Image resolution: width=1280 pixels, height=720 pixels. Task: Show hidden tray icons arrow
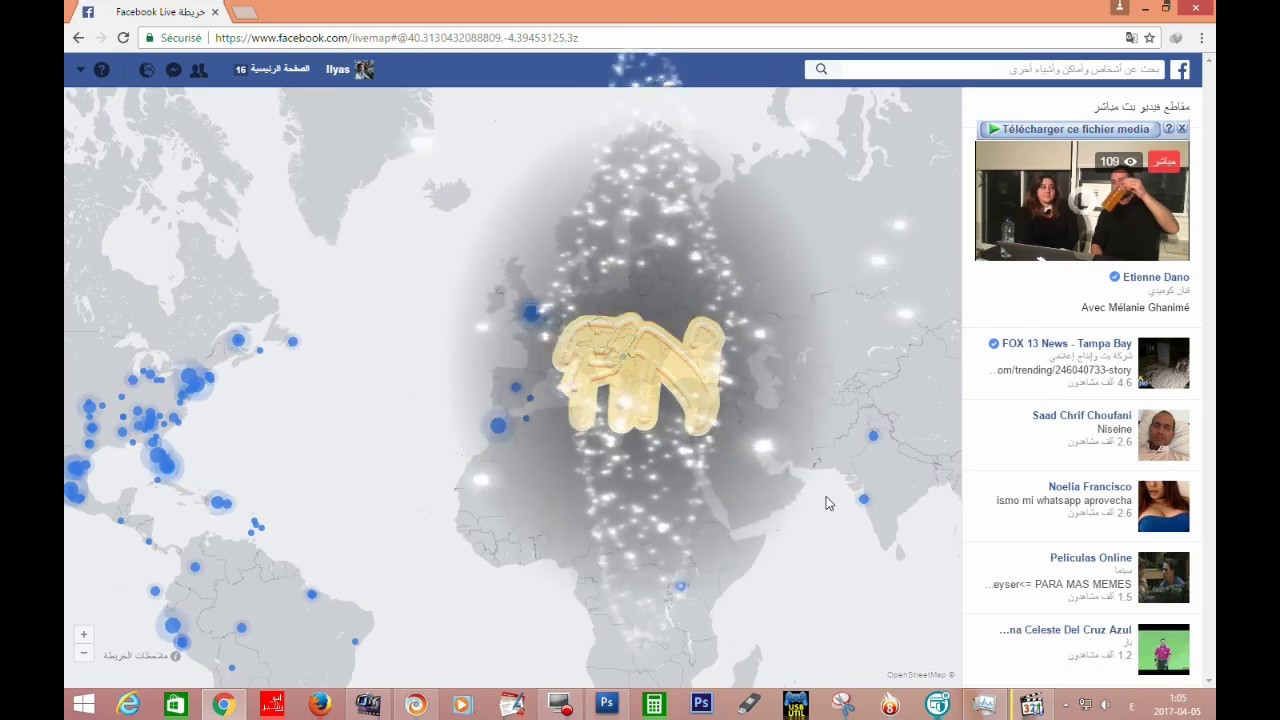point(1066,706)
